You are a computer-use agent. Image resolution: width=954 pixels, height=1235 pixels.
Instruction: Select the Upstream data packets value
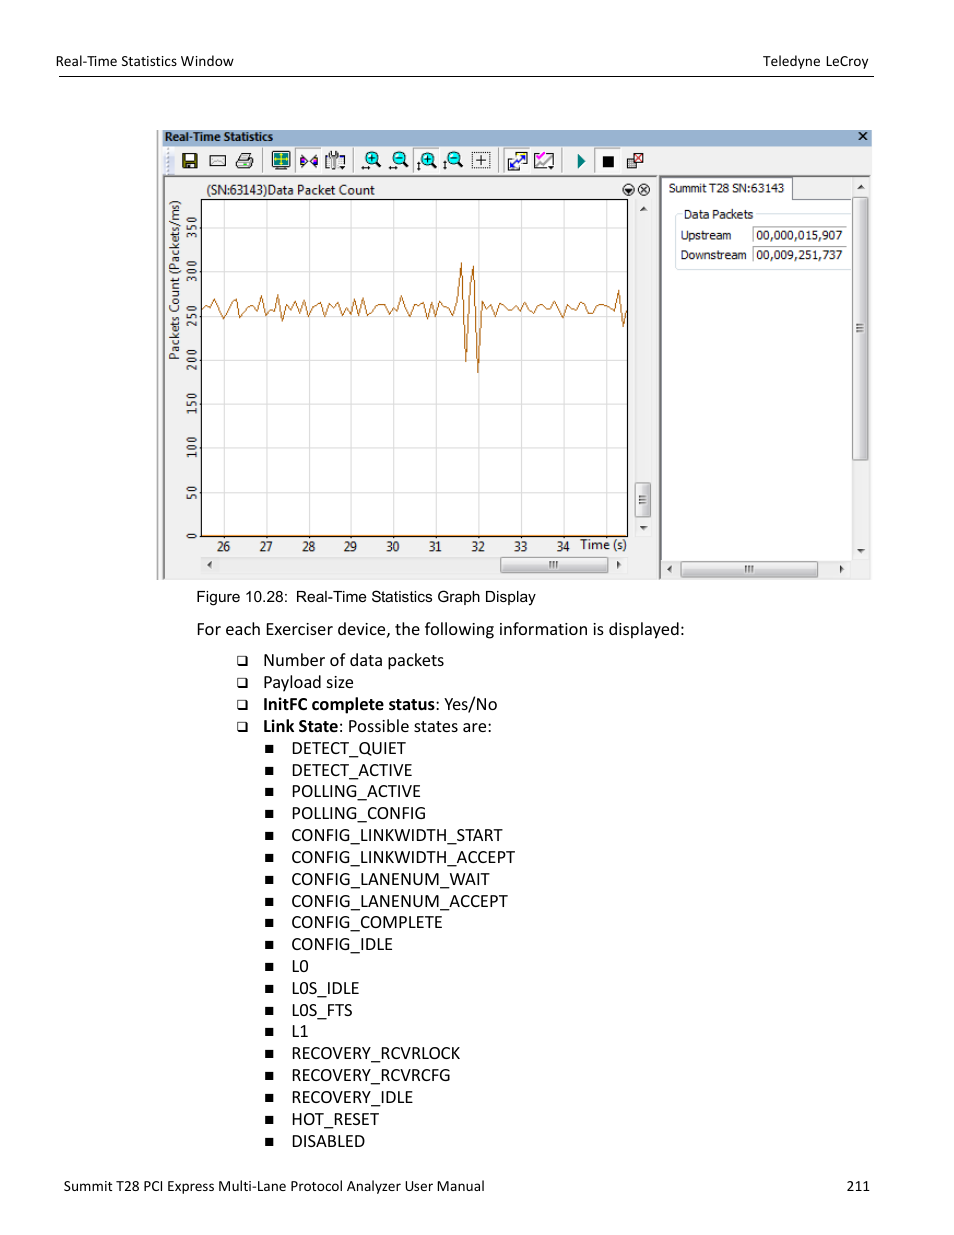[799, 235]
